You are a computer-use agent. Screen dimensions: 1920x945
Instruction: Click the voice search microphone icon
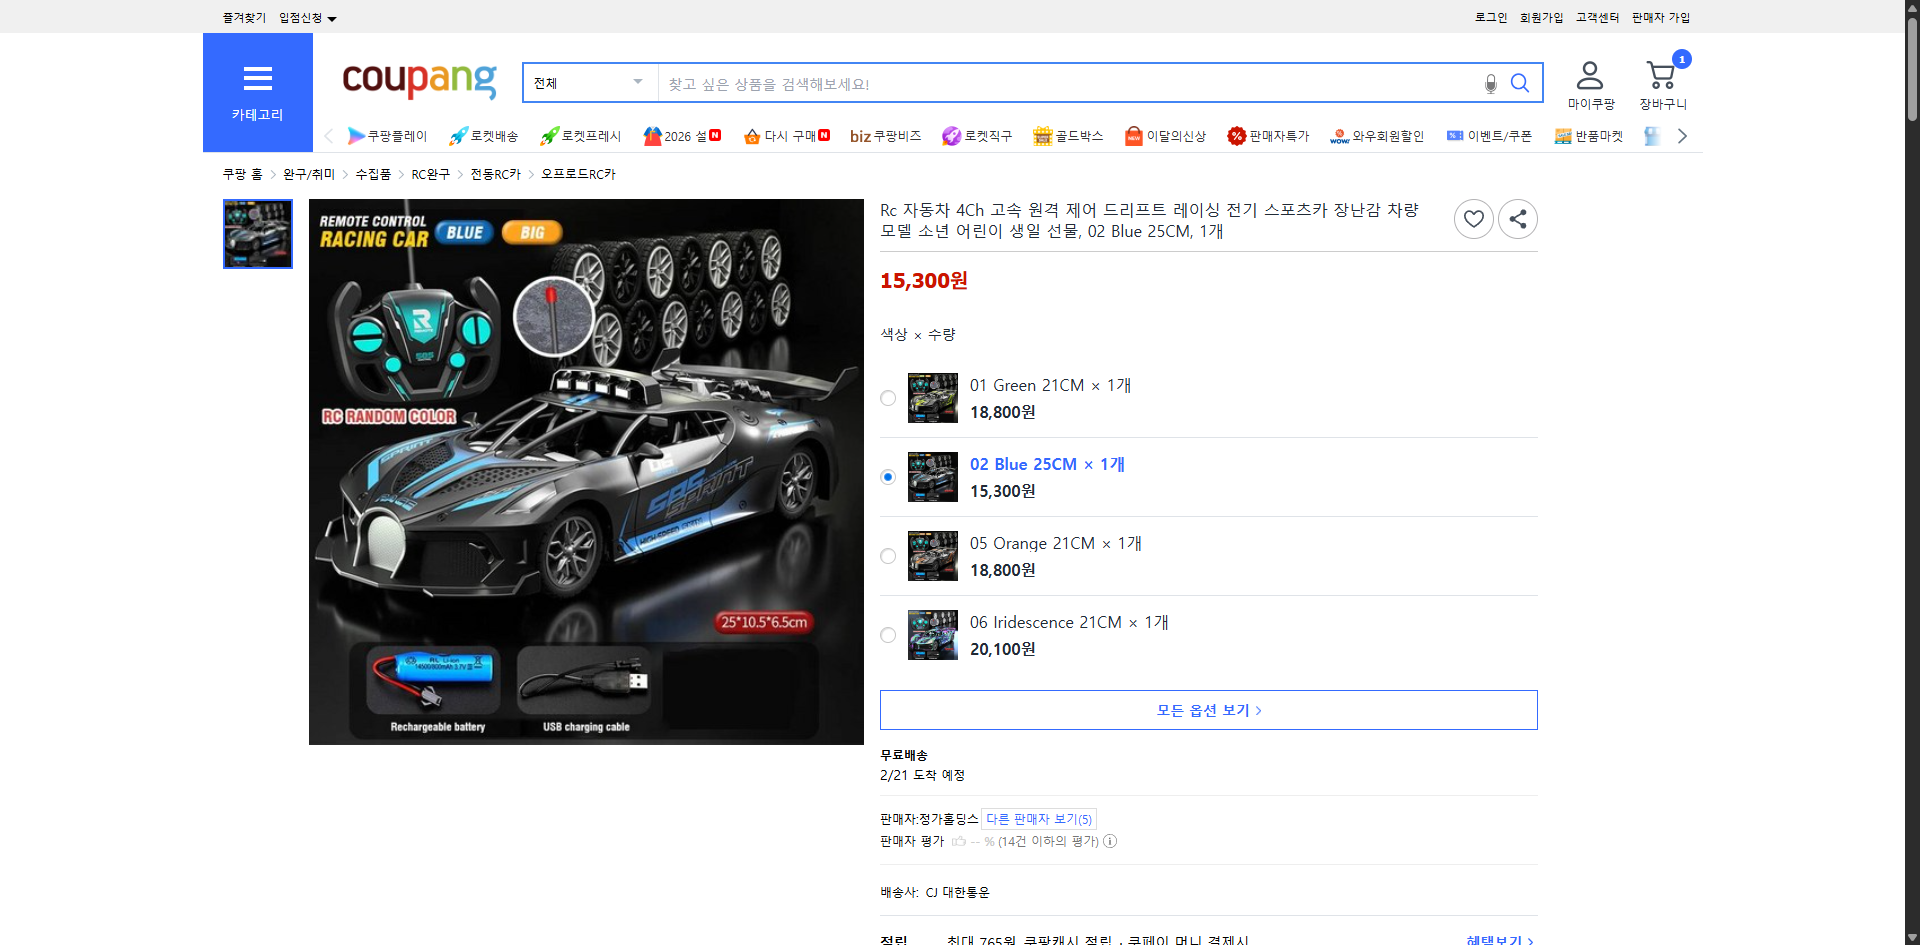(x=1491, y=83)
